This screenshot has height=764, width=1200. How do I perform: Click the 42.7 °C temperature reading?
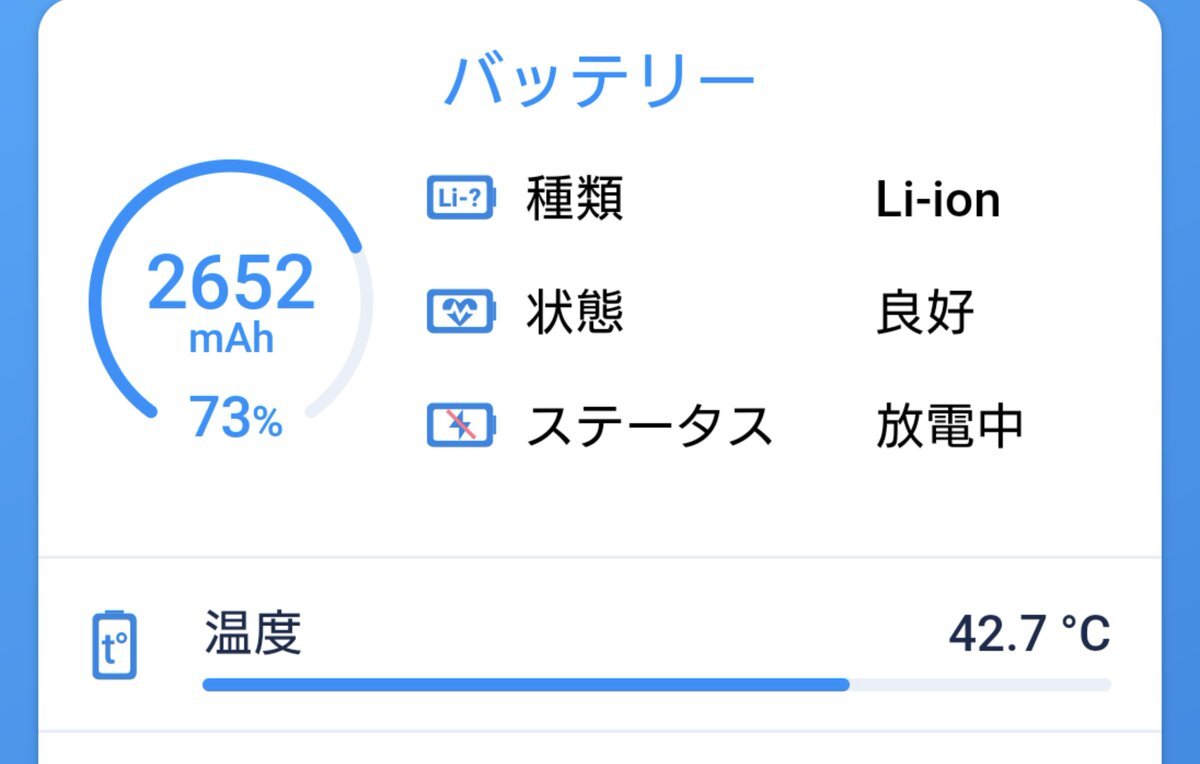tap(1029, 633)
